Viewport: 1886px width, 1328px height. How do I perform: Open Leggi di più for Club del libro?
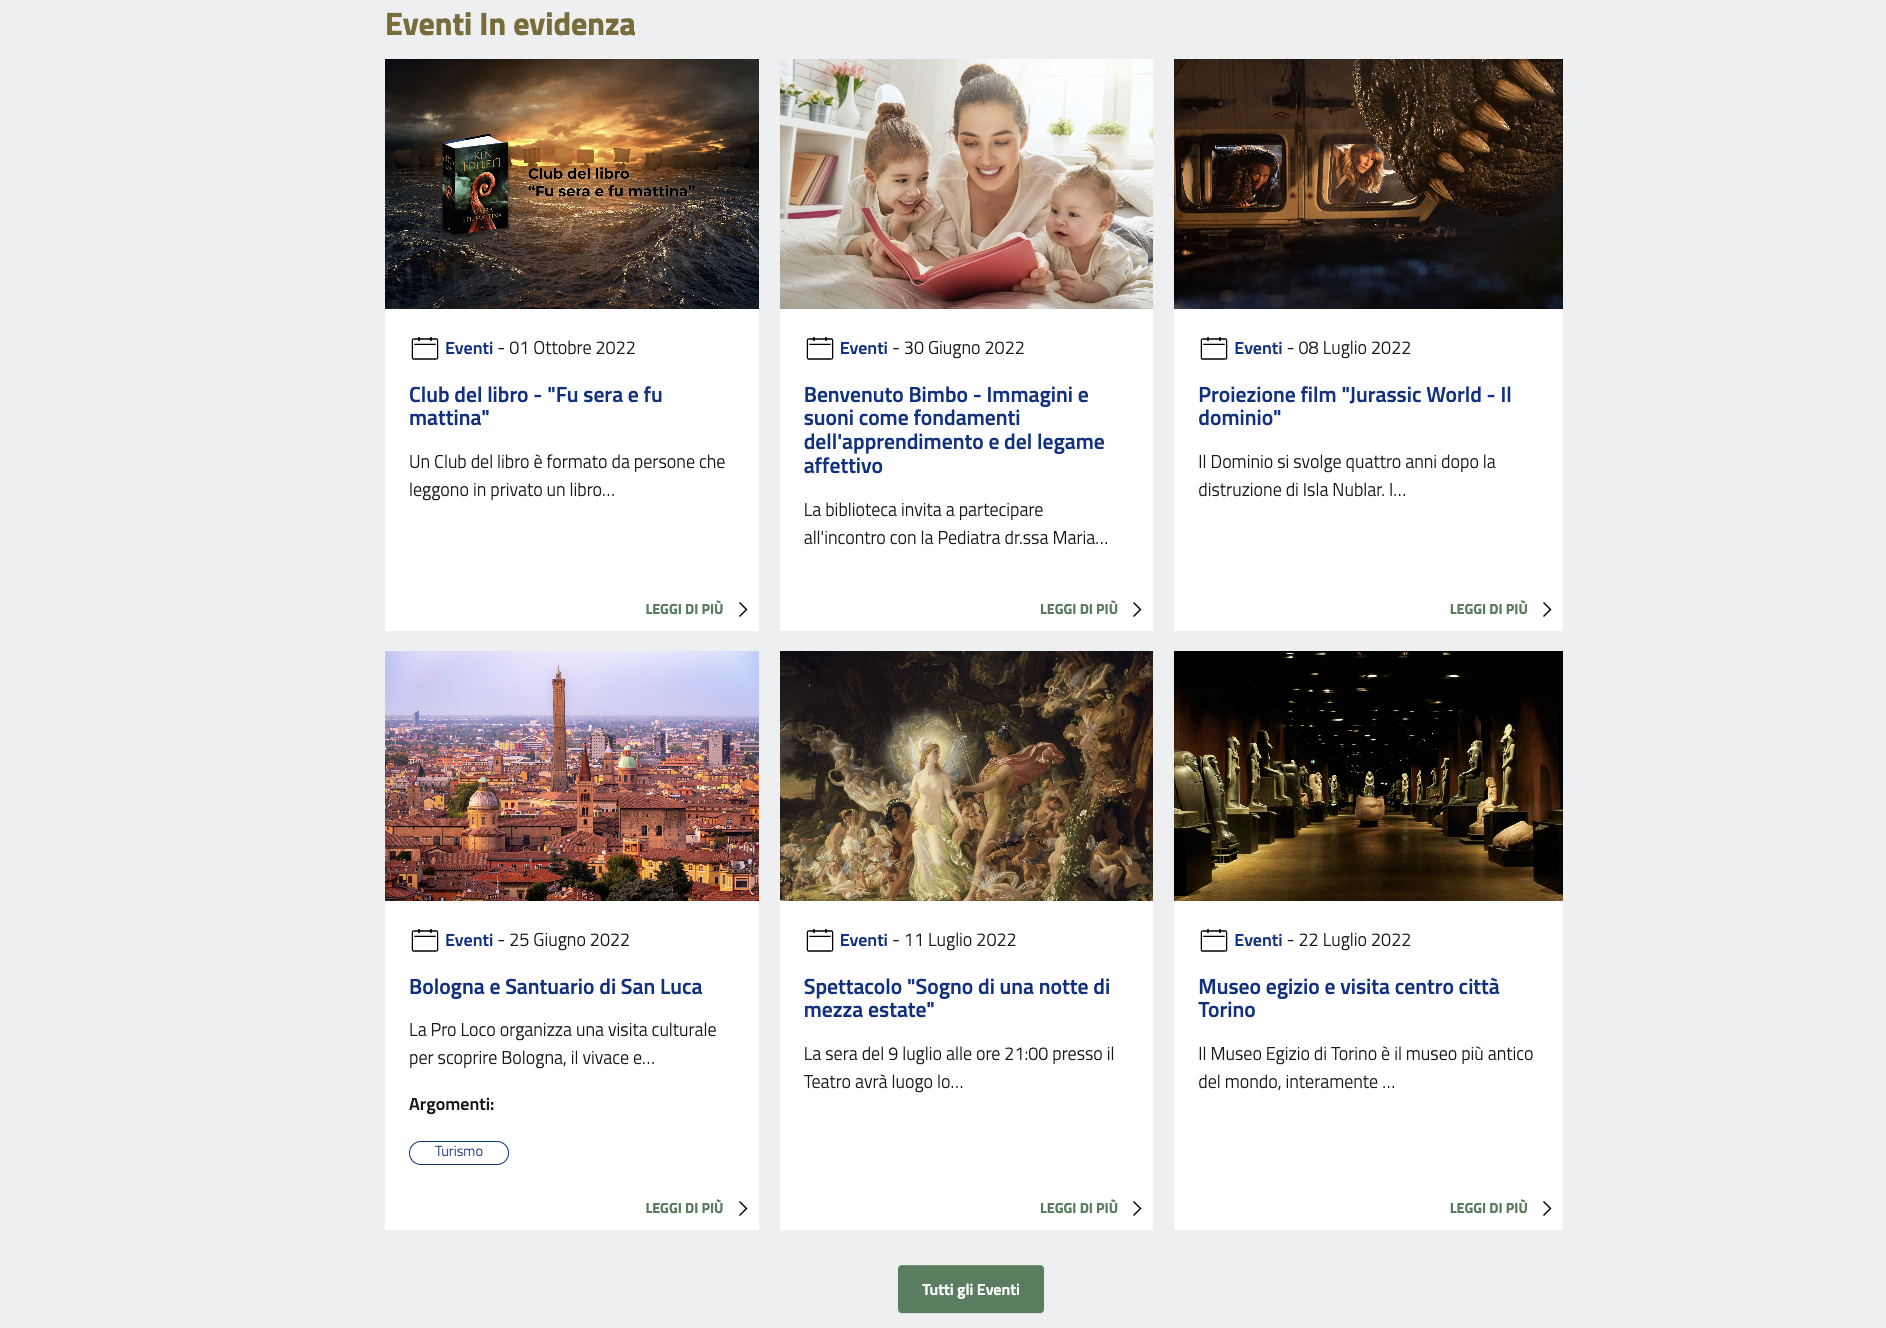coord(684,609)
